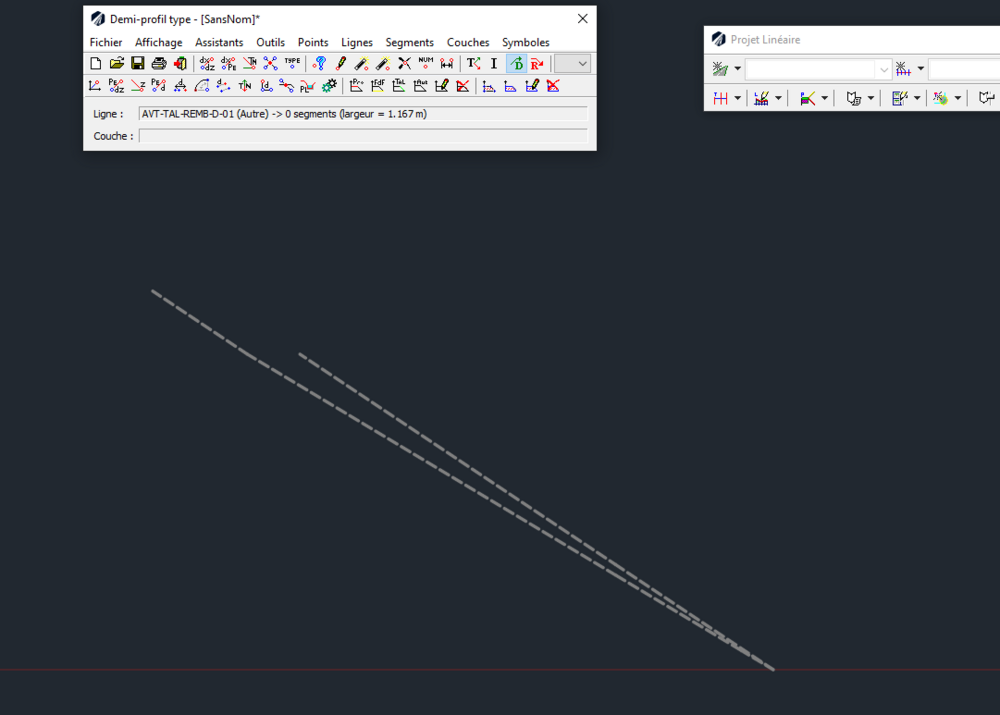Open an existing half-profile file
The image size is (1000, 715).
pos(117,63)
